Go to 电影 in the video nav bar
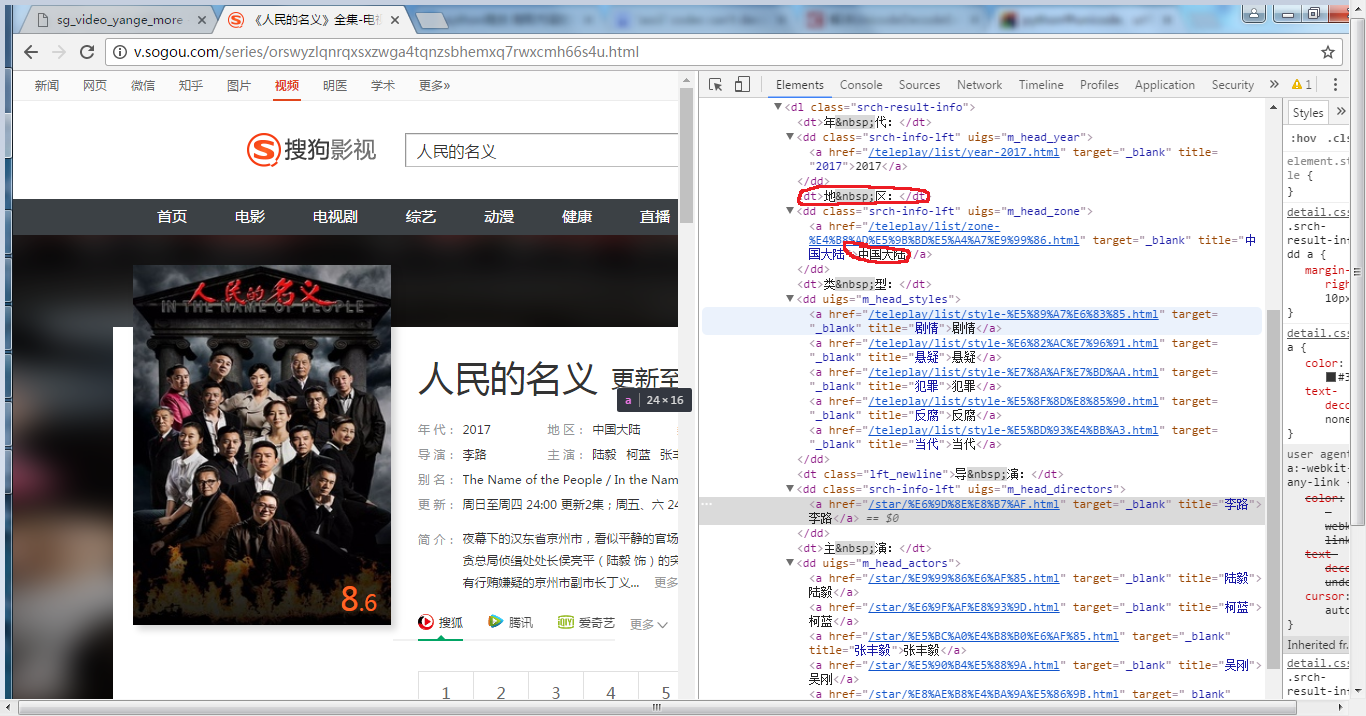This screenshot has height=716, width=1366. 250,217
